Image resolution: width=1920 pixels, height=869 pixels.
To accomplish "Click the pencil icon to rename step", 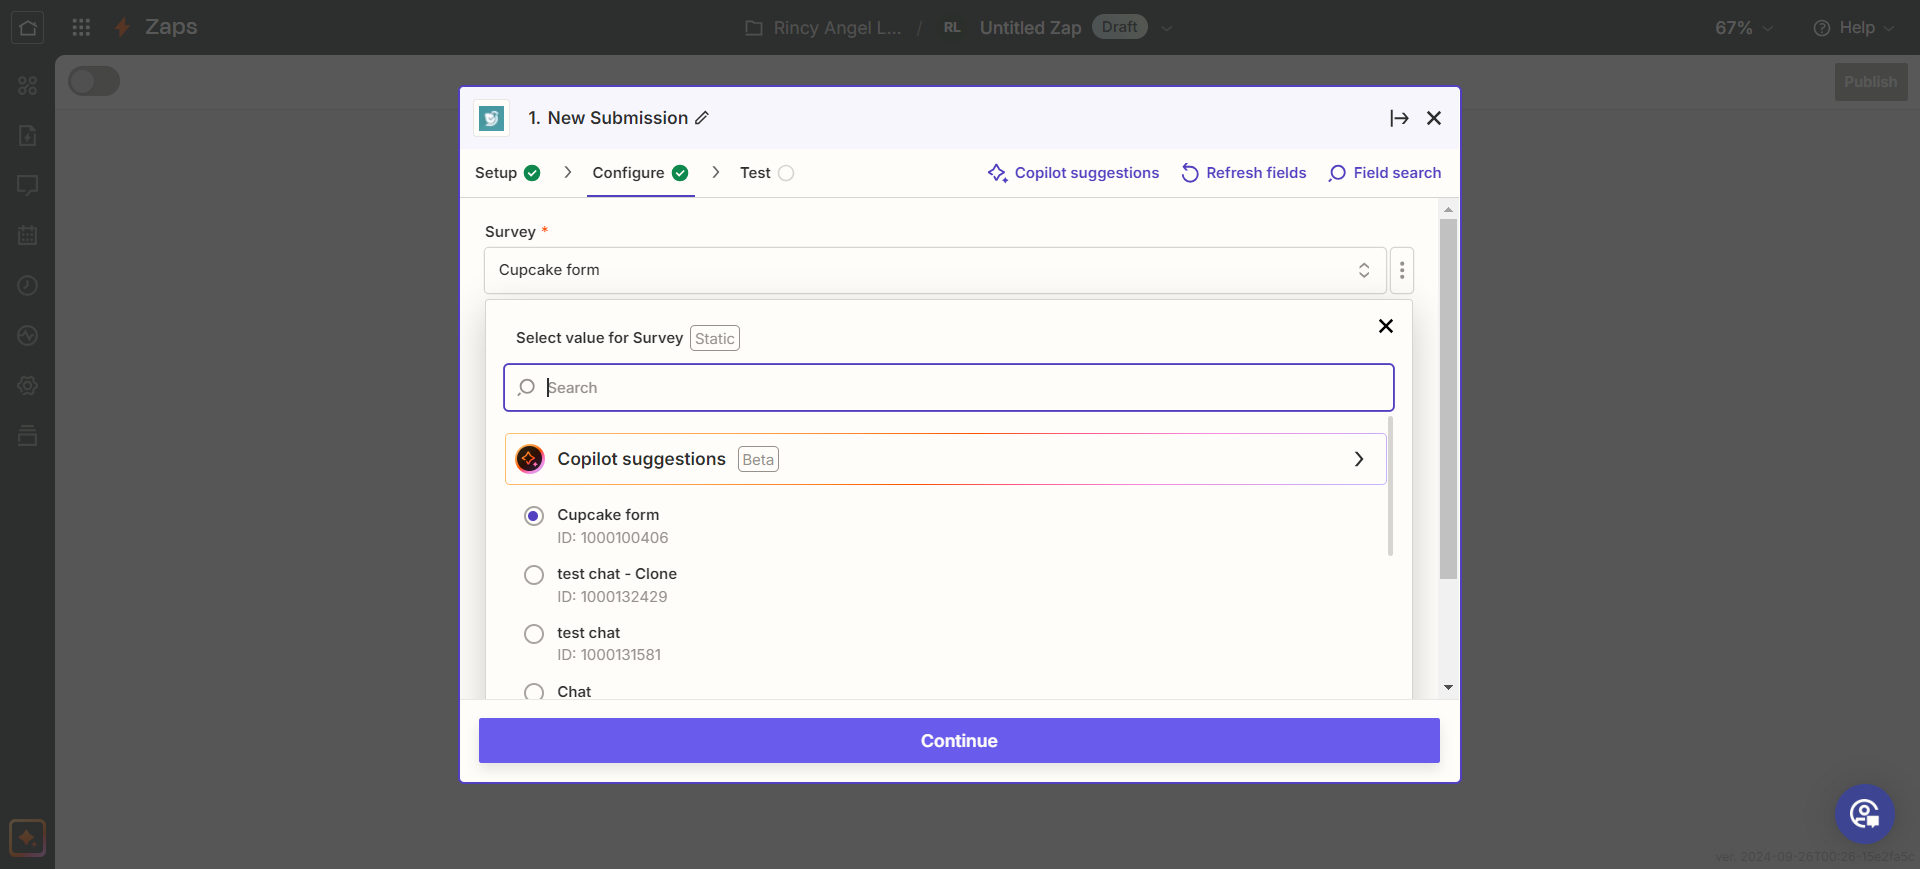I will coord(702,118).
